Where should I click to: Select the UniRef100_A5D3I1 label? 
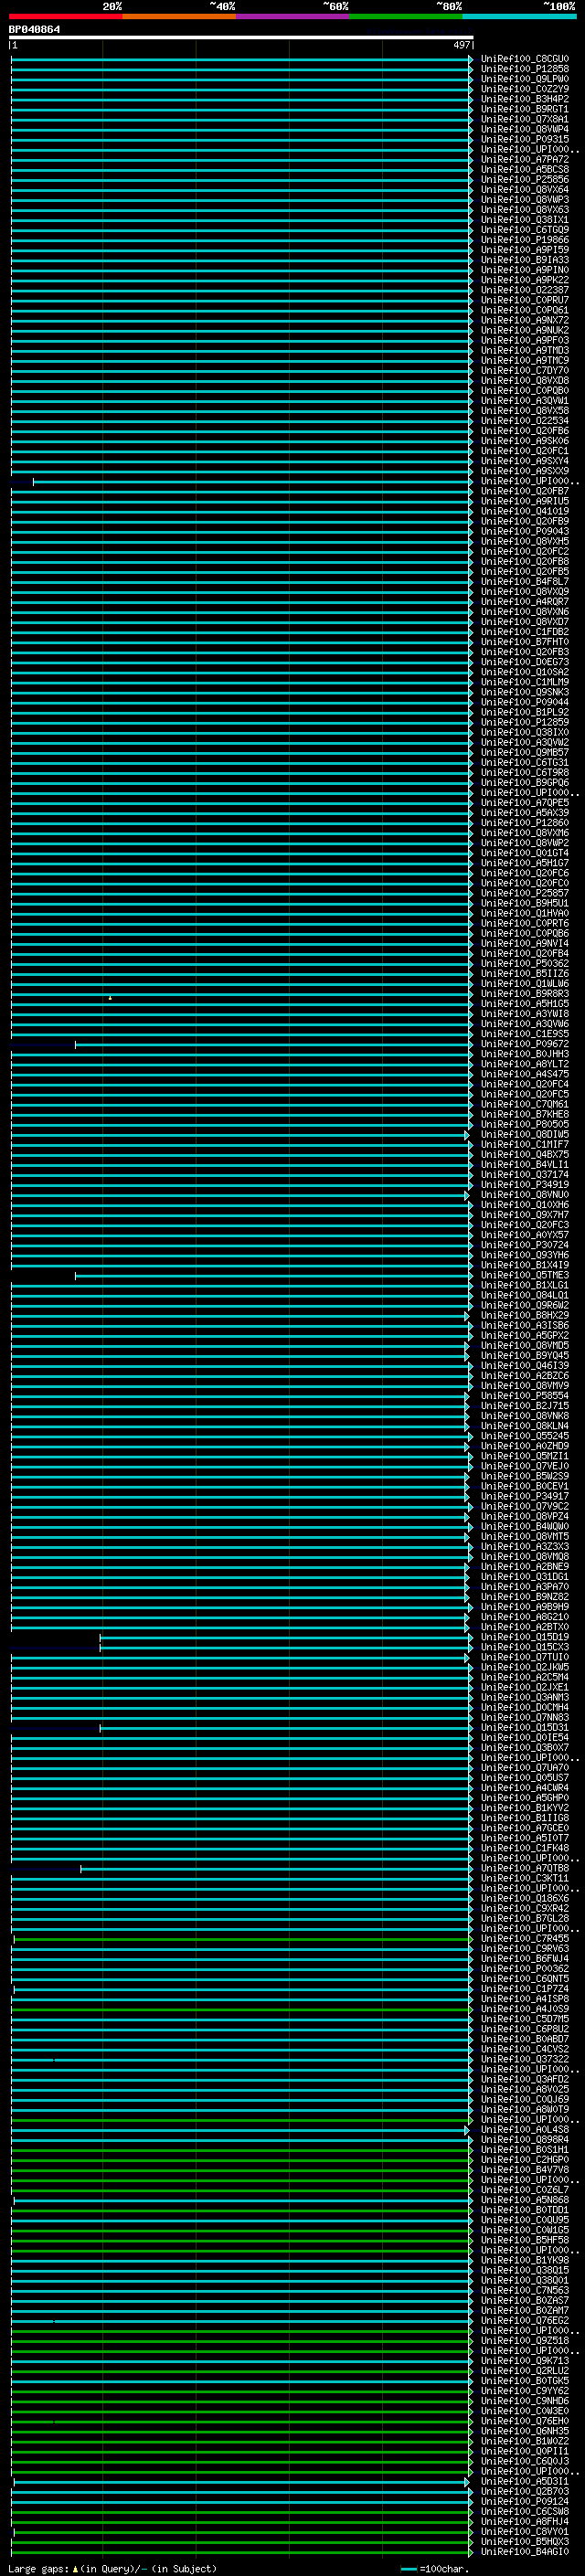524,2481
